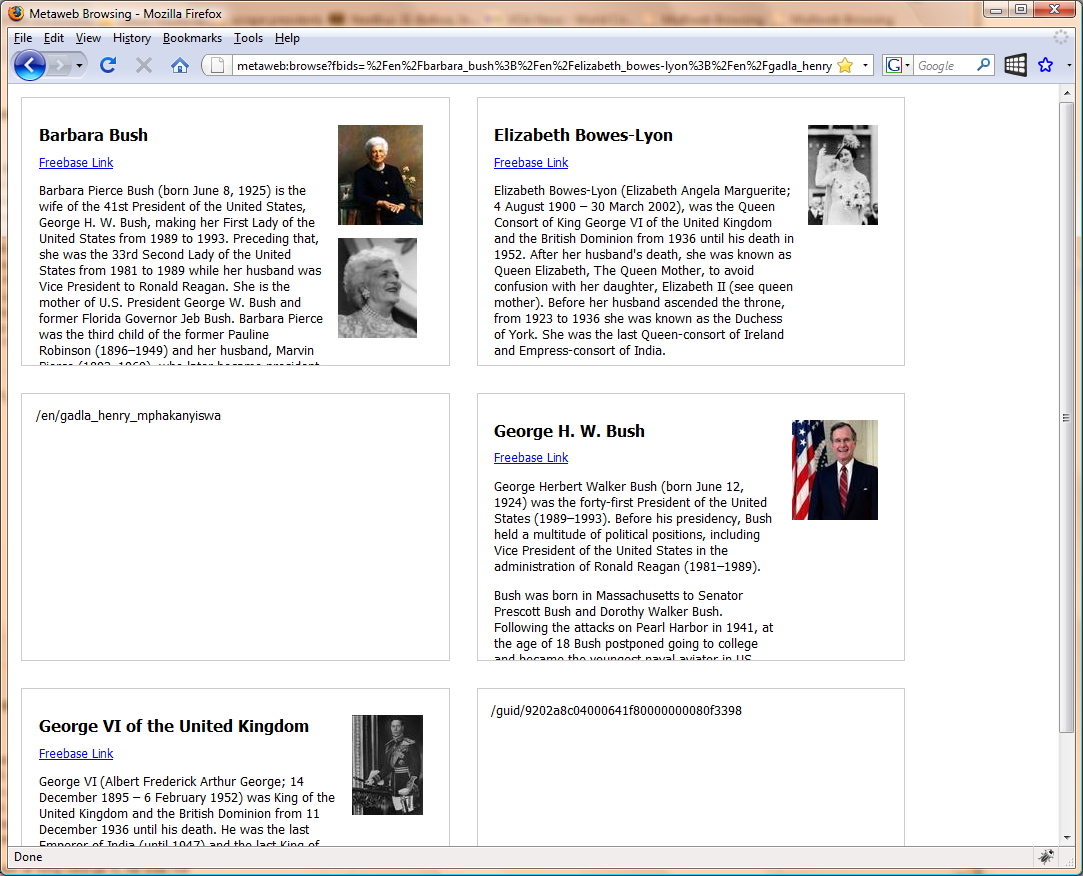
Task: Reload the current page
Action: click(108, 65)
